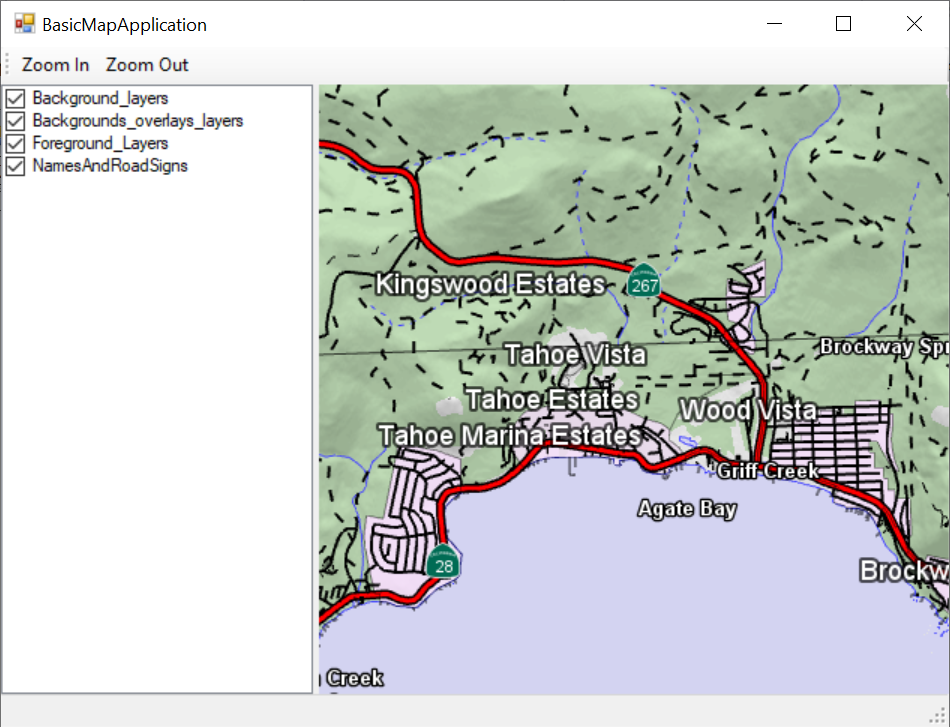Click the Wood Vista place name
The width and height of the screenshot is (950, 727).
(748, 410)
